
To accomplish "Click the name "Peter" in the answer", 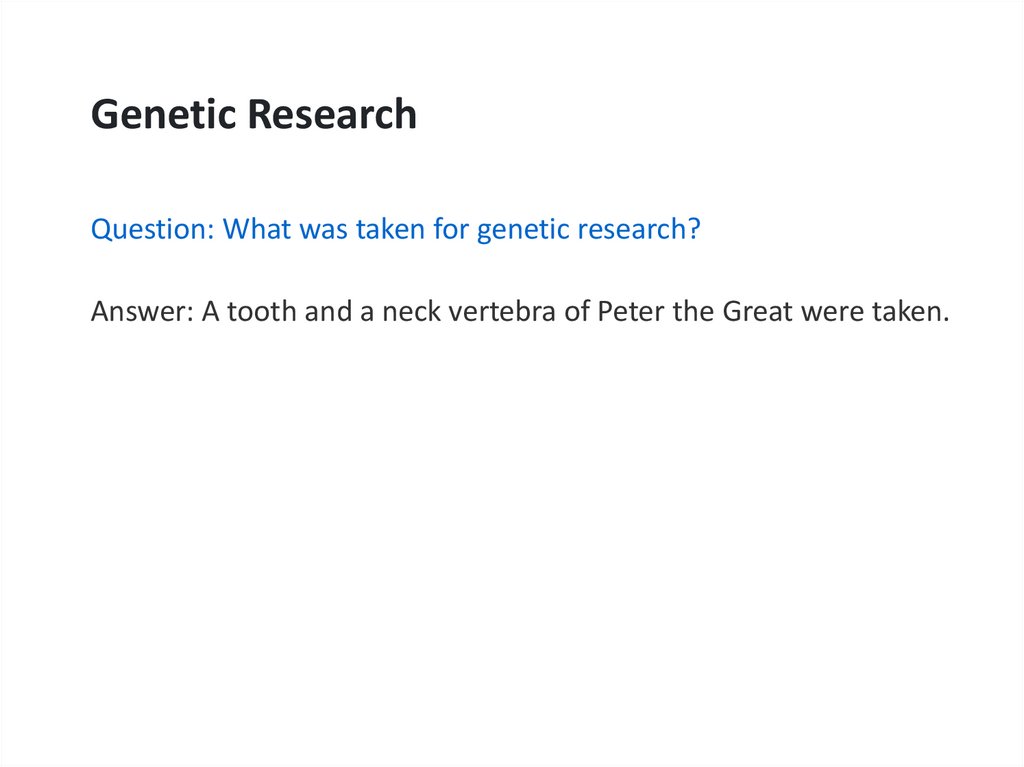I will (625, 312).
